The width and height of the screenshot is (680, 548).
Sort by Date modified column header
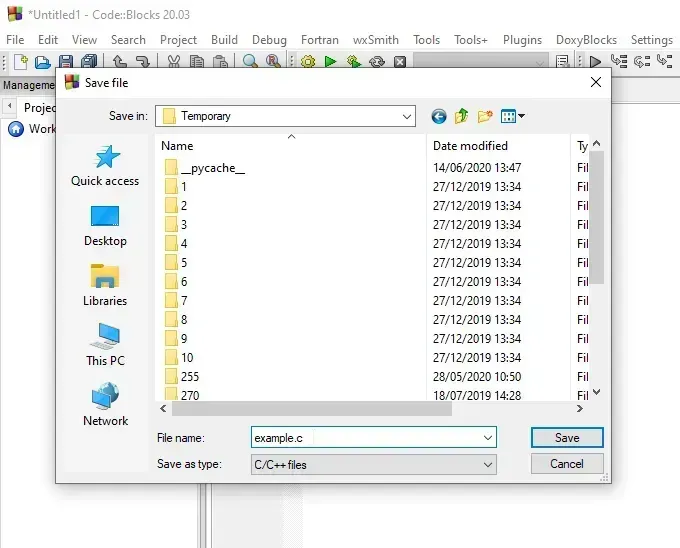(498, 146)
